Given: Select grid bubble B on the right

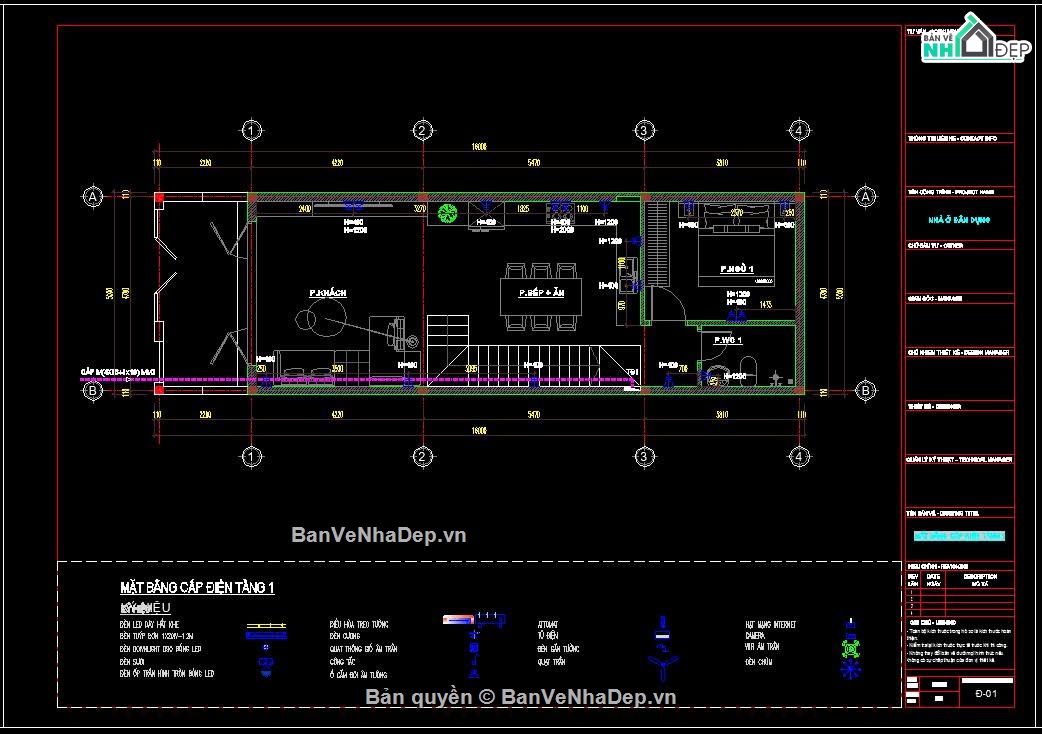Looking at the screenshot, I should coord(865,391).
